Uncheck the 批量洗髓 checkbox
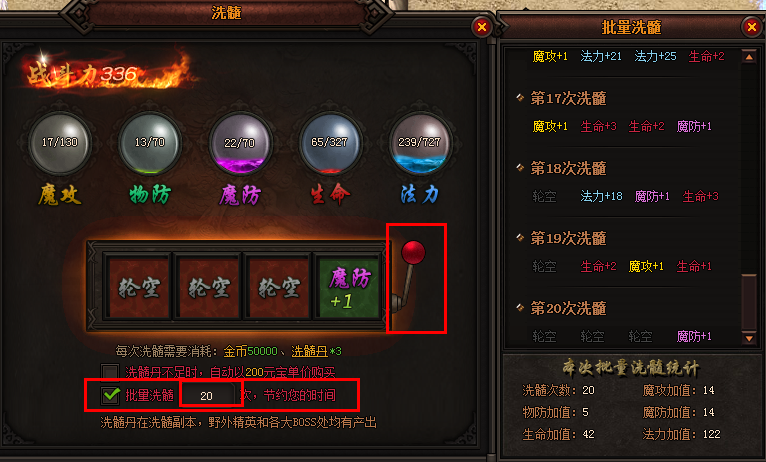Screen dimensions: 766x462 (x=110, y=395)
